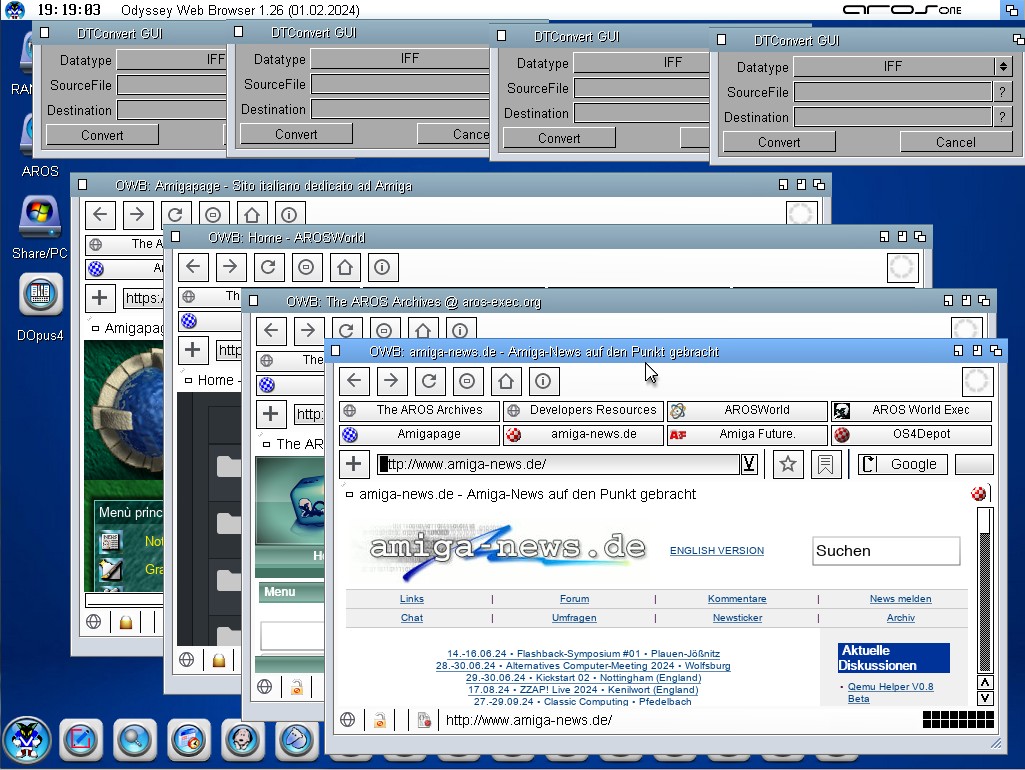The height and width of the screenshot is (770, 1025).
Task: Click the ENGLISH VERSION link
Action: tap(716, 551)
